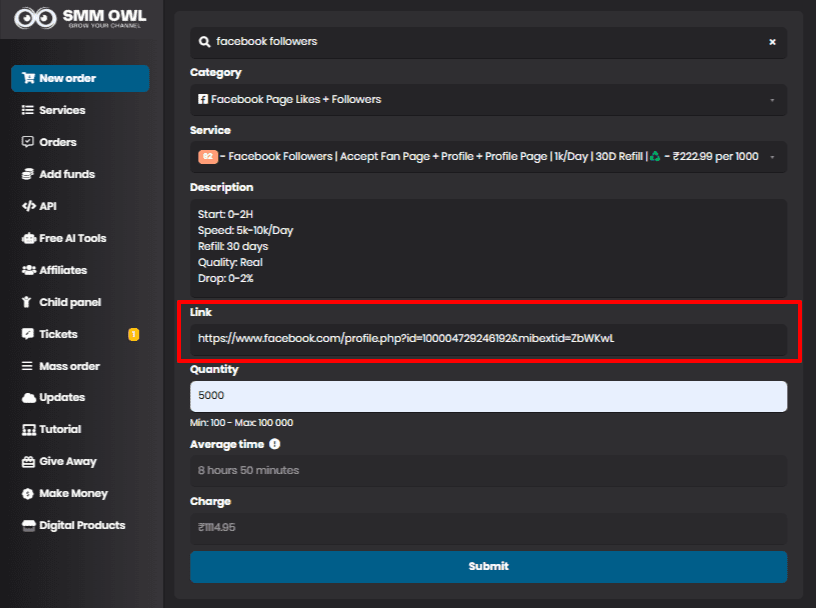Go to the Orders page
This screenshot has width=816, height=608.
point(58,142)
